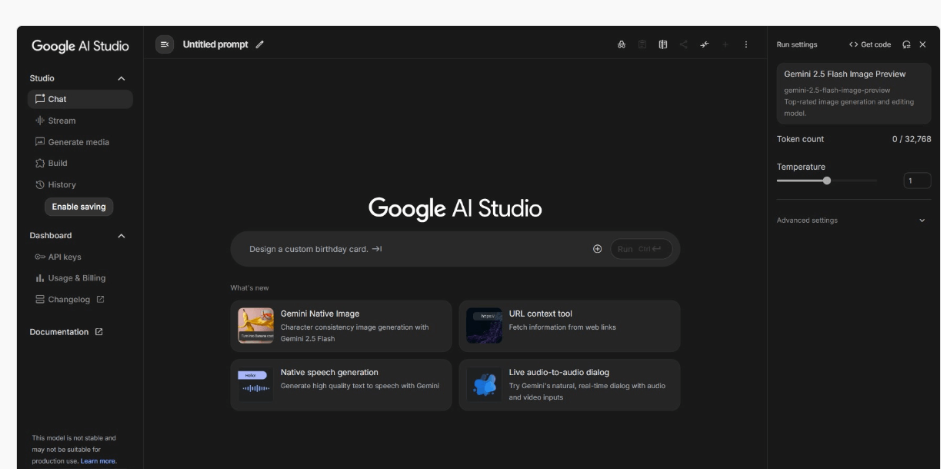This screenshot has width=941, height=469.
Task: Open the three-dot more options menu
Action: tap(746, 45)
